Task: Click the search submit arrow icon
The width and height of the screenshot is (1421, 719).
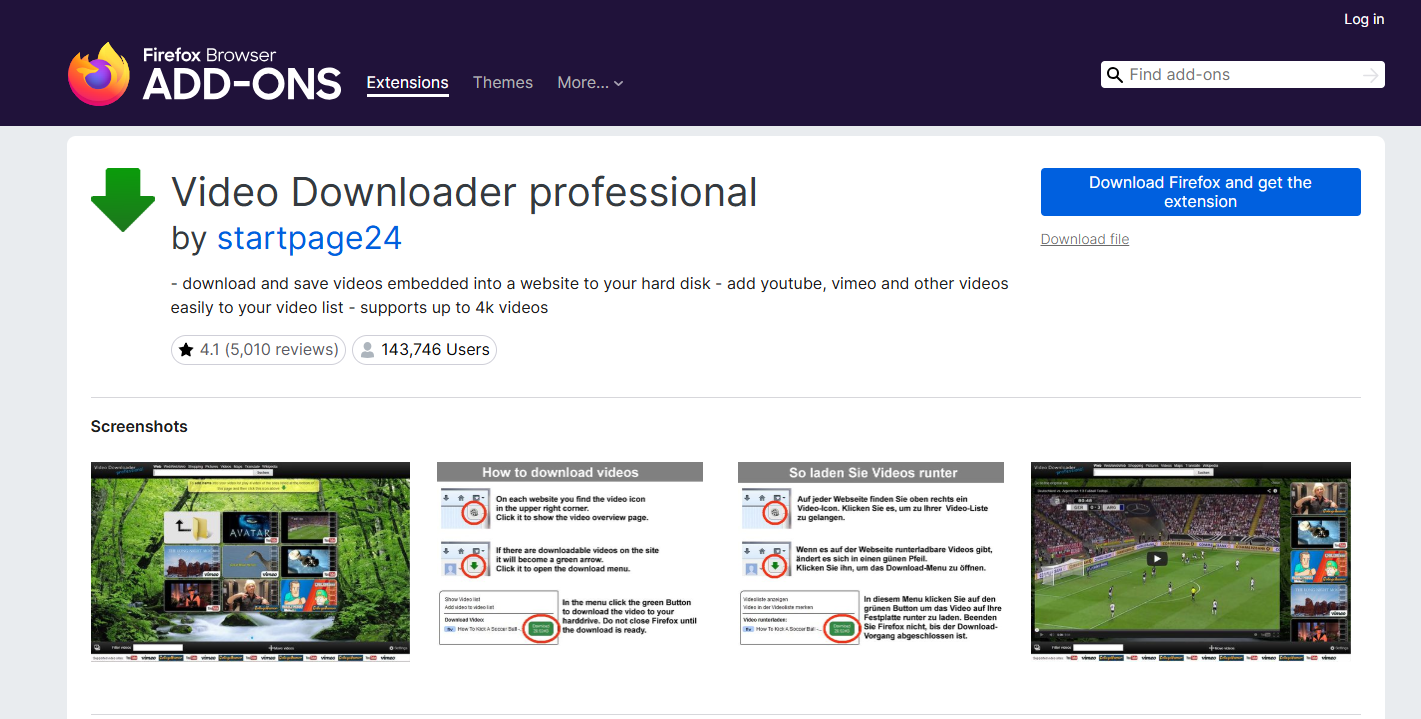Action: (x=1370, y=75)
